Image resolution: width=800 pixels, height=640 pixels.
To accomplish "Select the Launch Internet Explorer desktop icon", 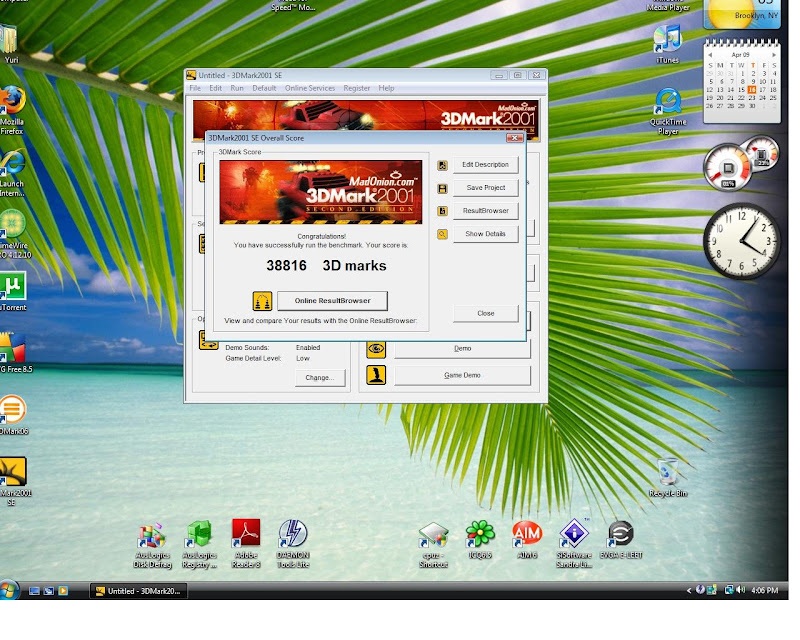I will tap(12, 174).
